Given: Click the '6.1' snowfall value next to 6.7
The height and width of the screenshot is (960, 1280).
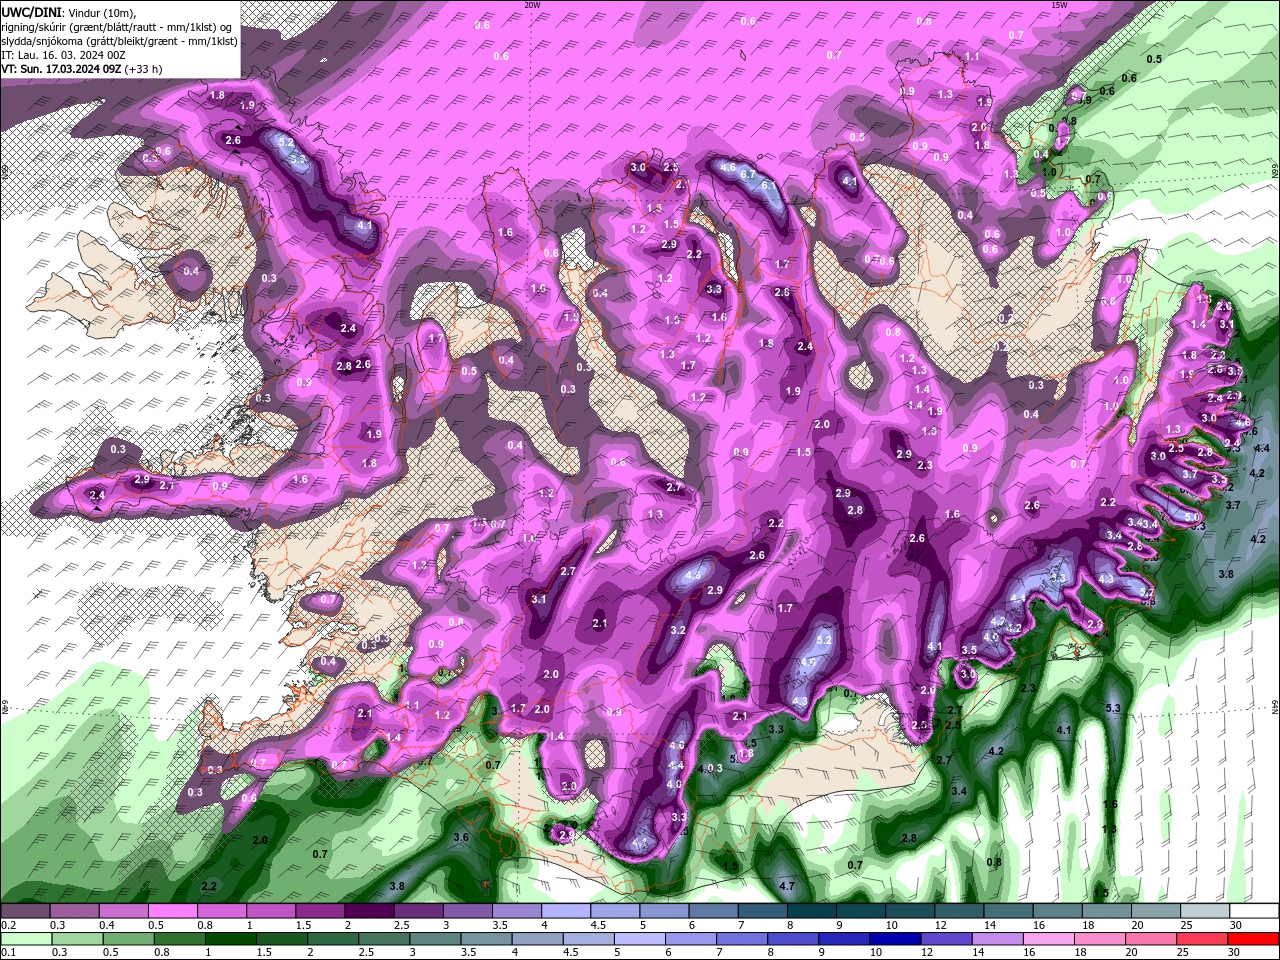Looking at the screenshot, I should (769, 185).
